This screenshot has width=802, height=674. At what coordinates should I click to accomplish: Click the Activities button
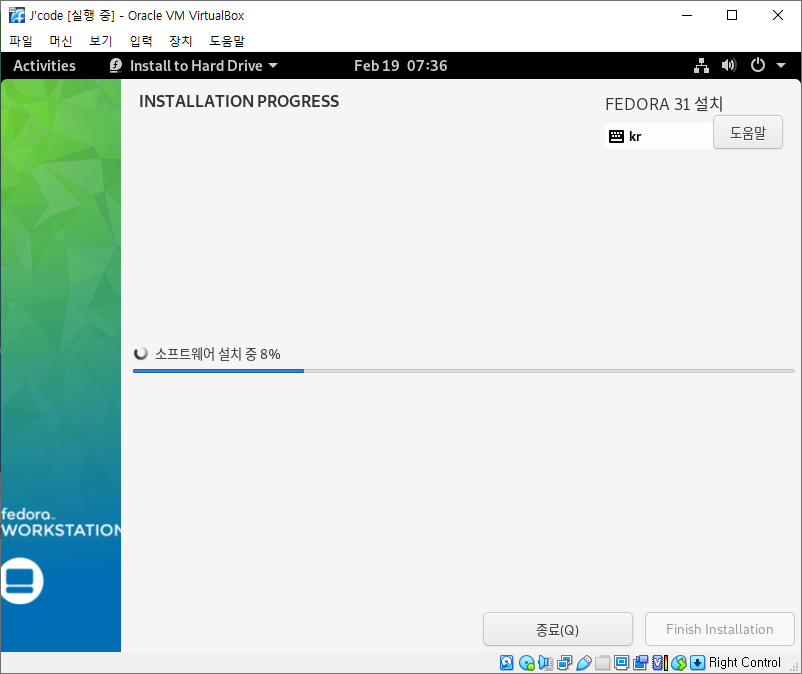pos(44,65)
